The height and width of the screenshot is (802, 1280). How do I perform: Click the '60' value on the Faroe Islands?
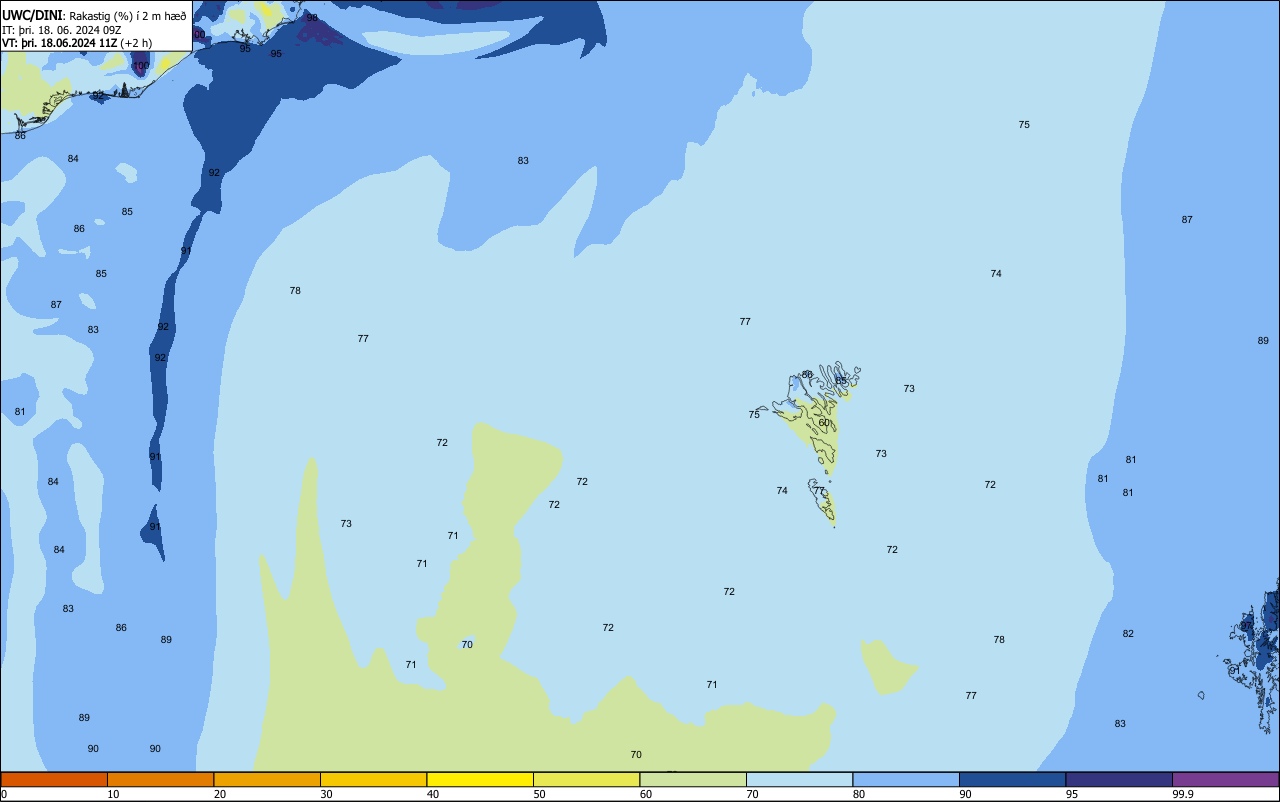pos(824,423)
